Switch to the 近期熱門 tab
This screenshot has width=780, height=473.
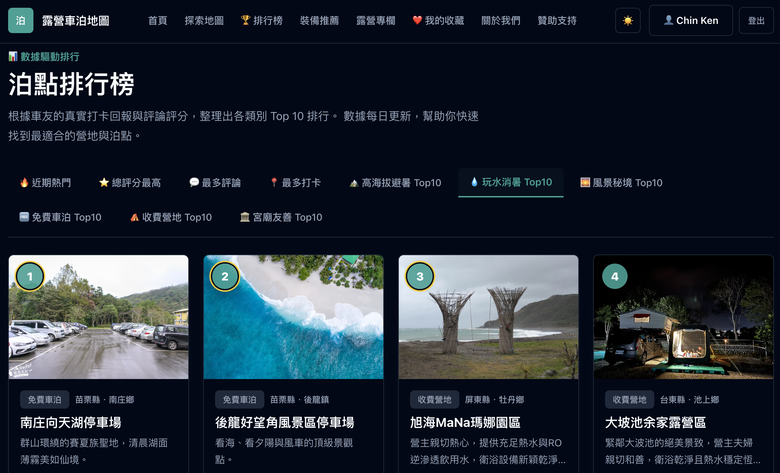click(x=45, y=183)
